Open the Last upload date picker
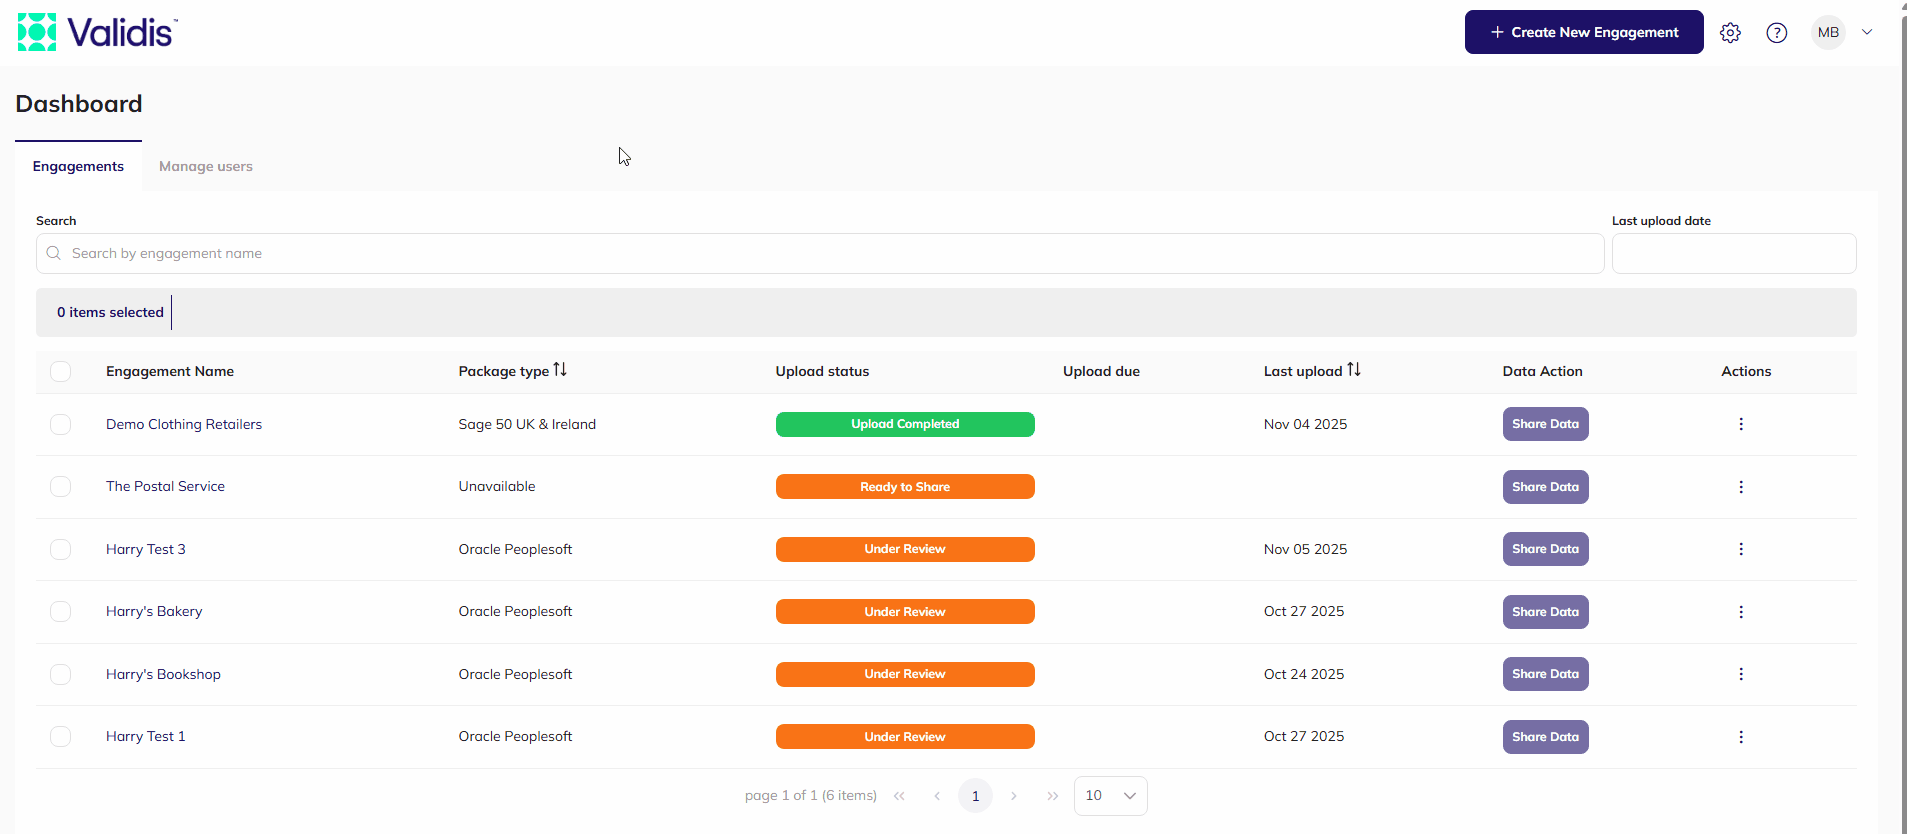Viewport: 1907px width, 834px height. (x=1734, y=253)
